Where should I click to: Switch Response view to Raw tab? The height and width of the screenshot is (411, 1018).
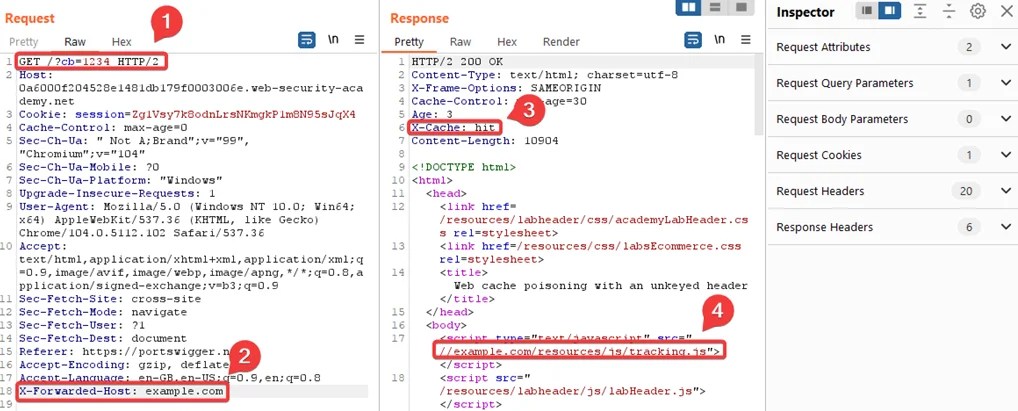pos(460,42)
